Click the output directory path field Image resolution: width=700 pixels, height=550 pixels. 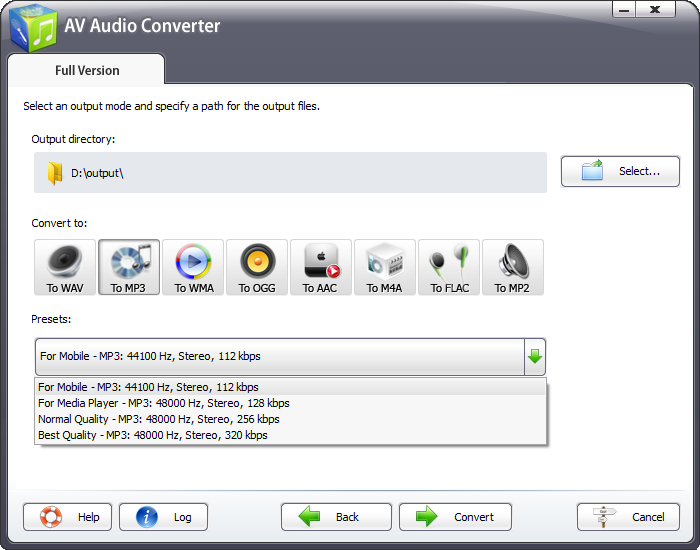pos(290,173)
